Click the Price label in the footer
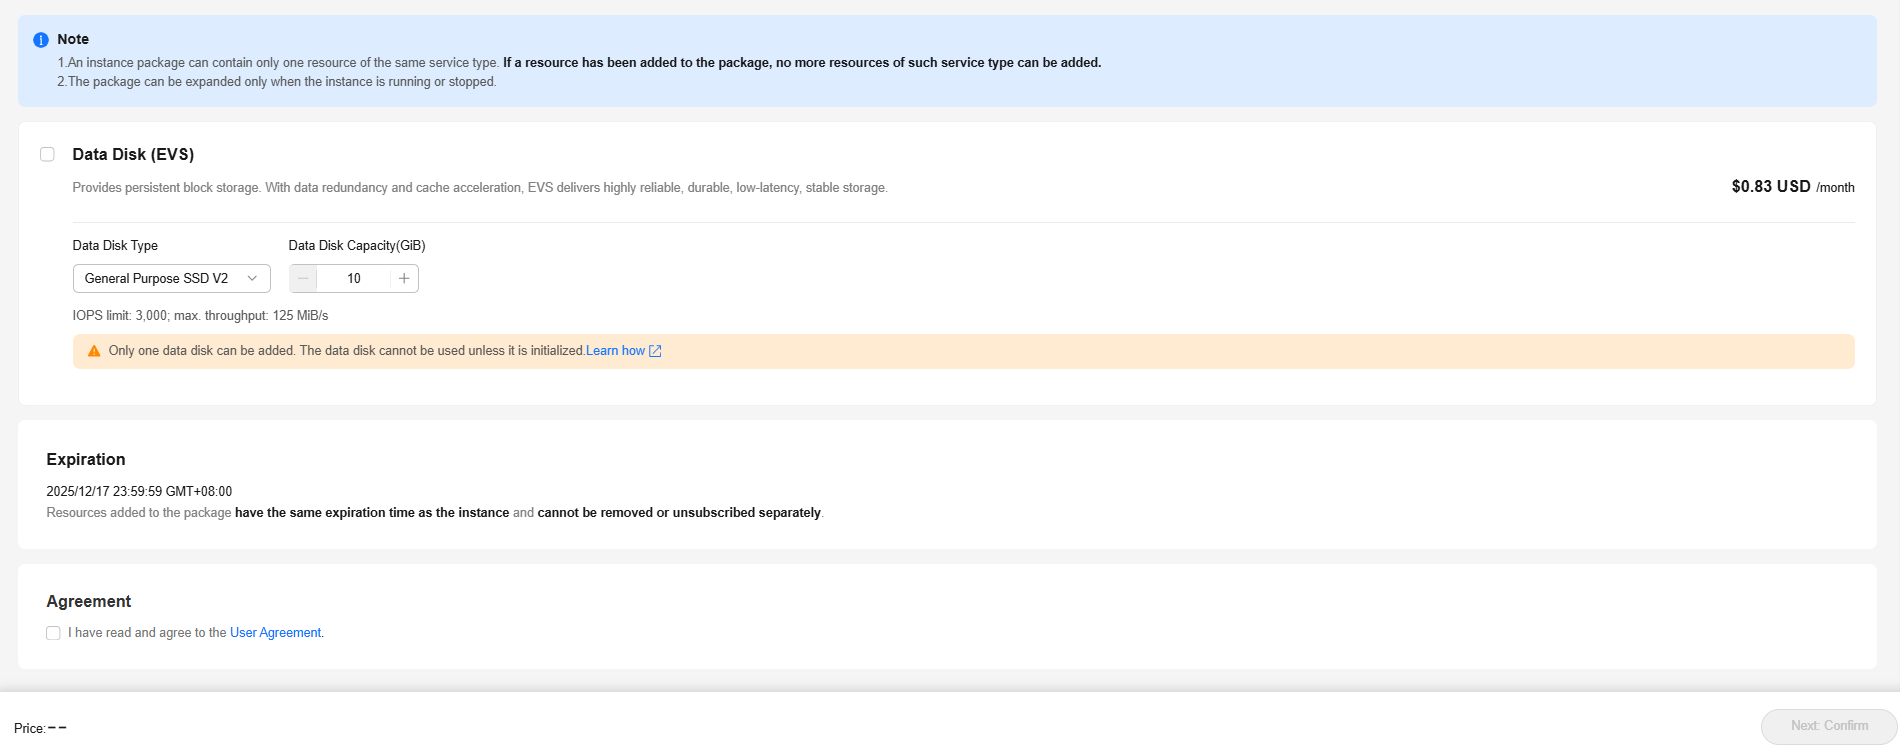 30,728
